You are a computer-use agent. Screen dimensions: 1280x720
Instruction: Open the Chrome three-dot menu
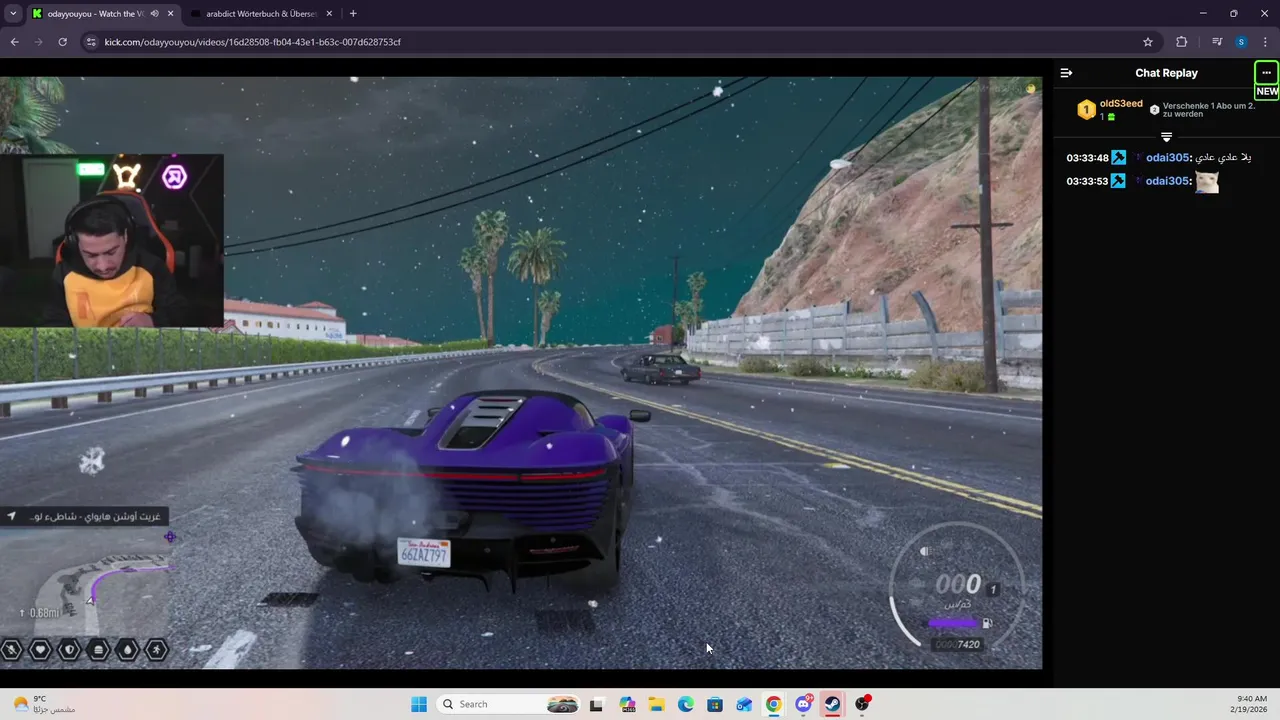[1266, 42]
